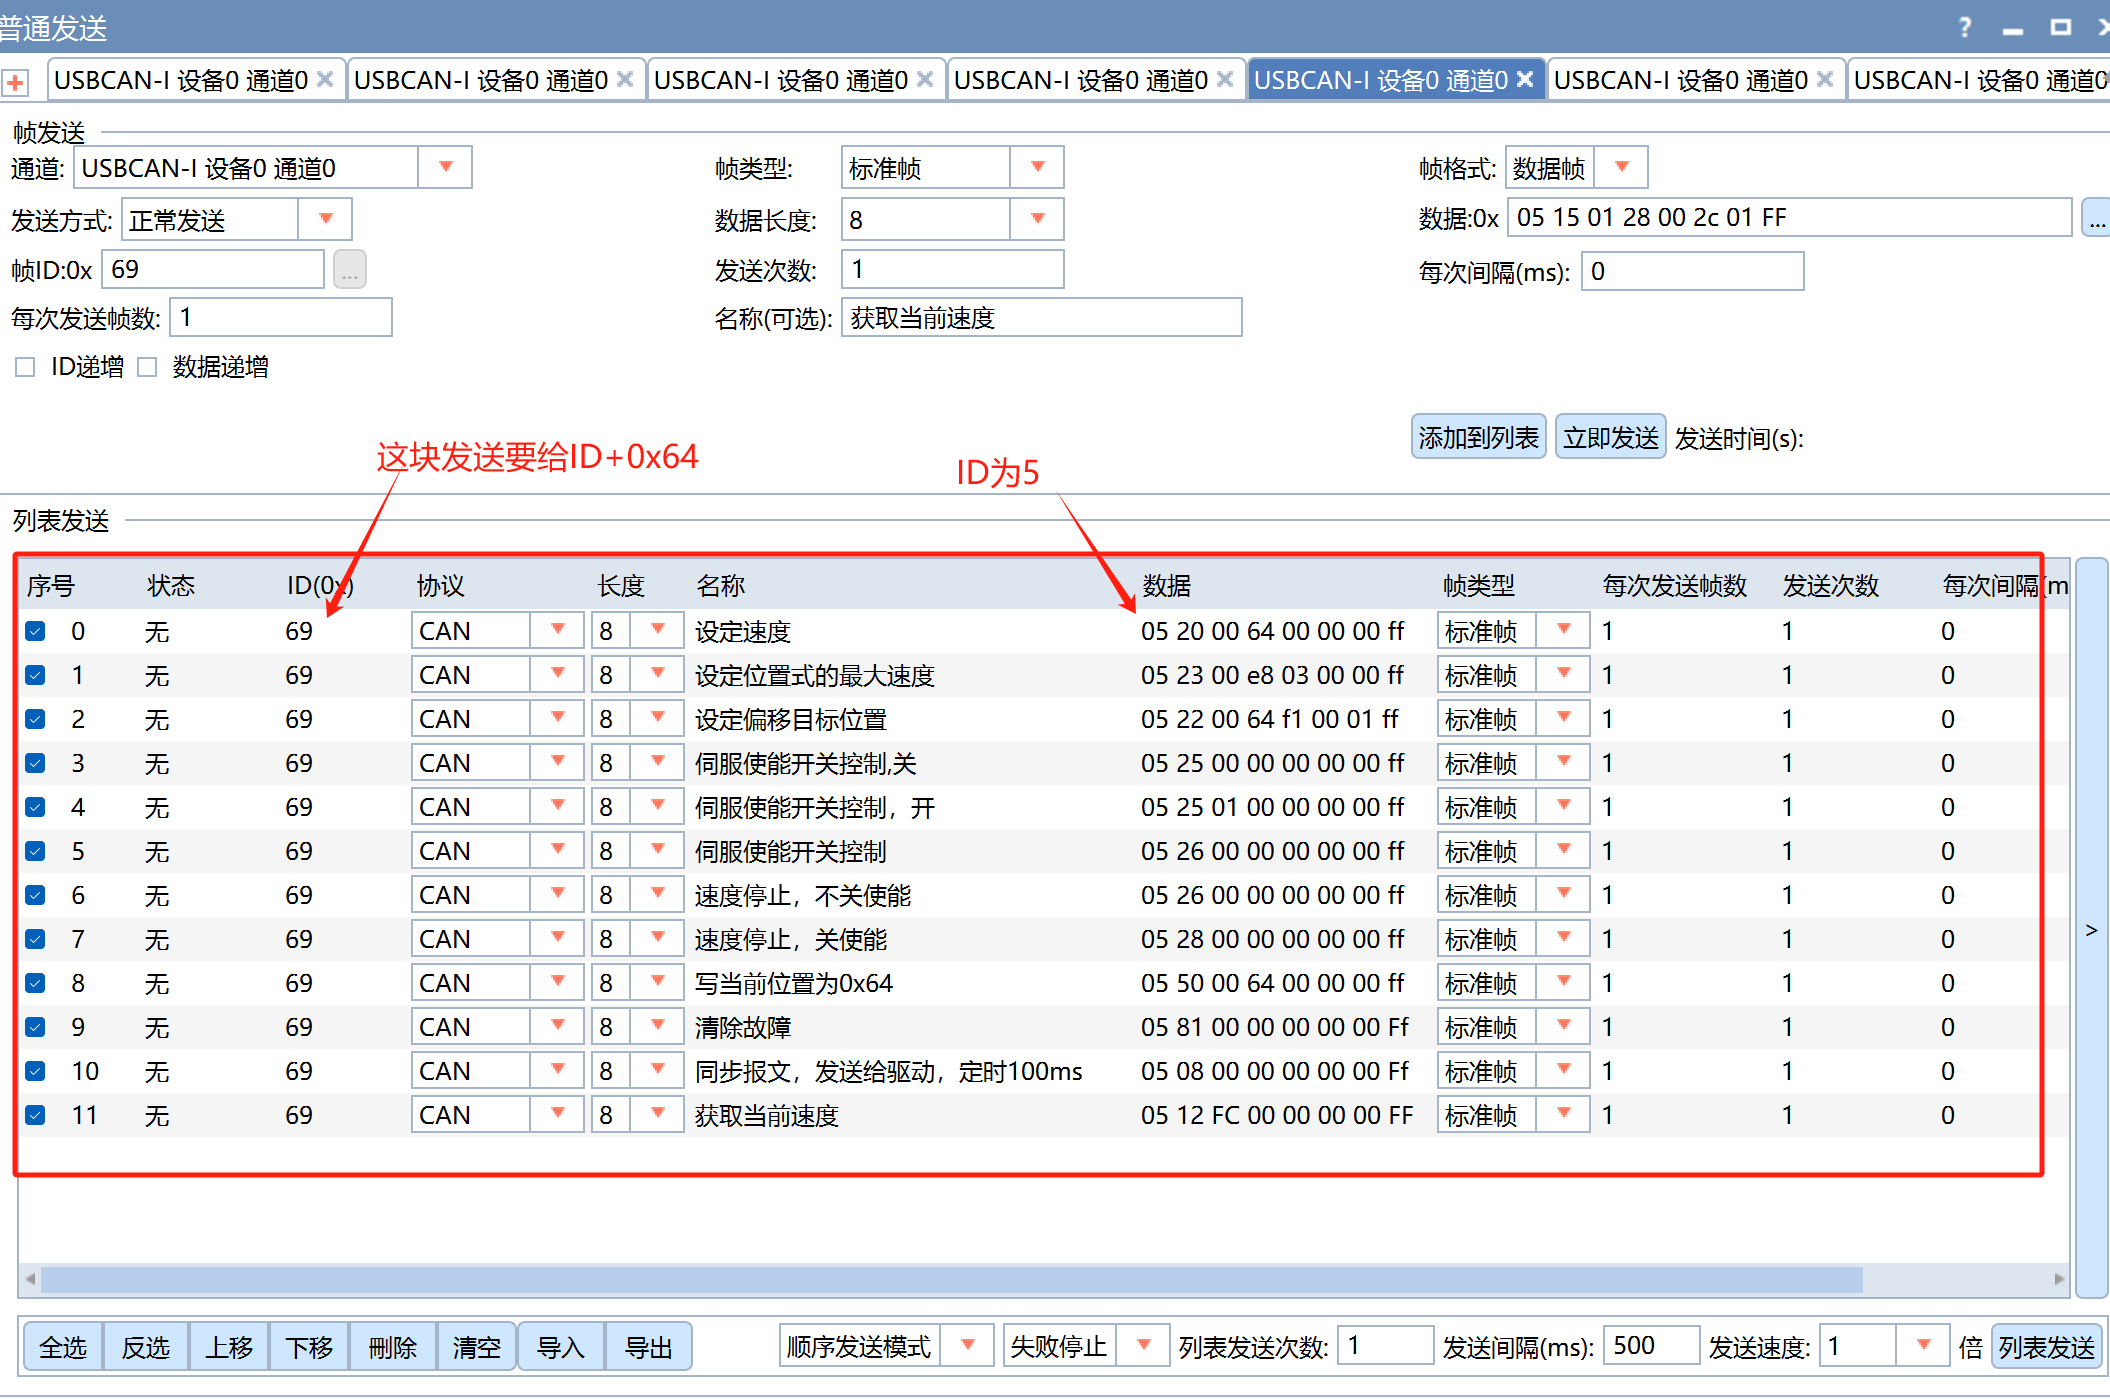
Task: Close the fourth USBCAN-I tab
Action: coord(1225,79)
